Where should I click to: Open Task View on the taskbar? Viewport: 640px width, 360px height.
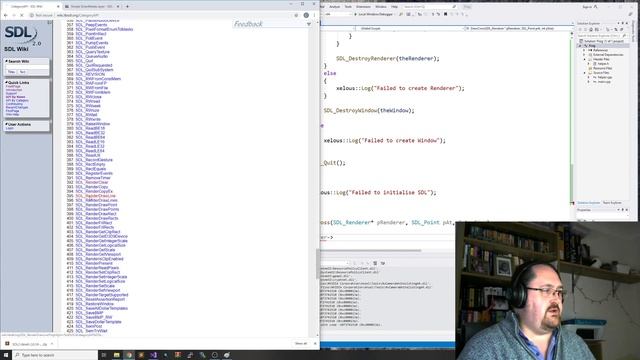coord(104,355)
